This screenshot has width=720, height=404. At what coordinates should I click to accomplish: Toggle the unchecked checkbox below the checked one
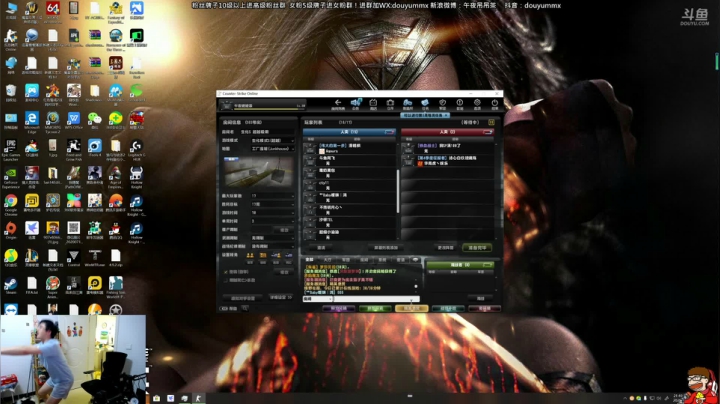(226, 280)
